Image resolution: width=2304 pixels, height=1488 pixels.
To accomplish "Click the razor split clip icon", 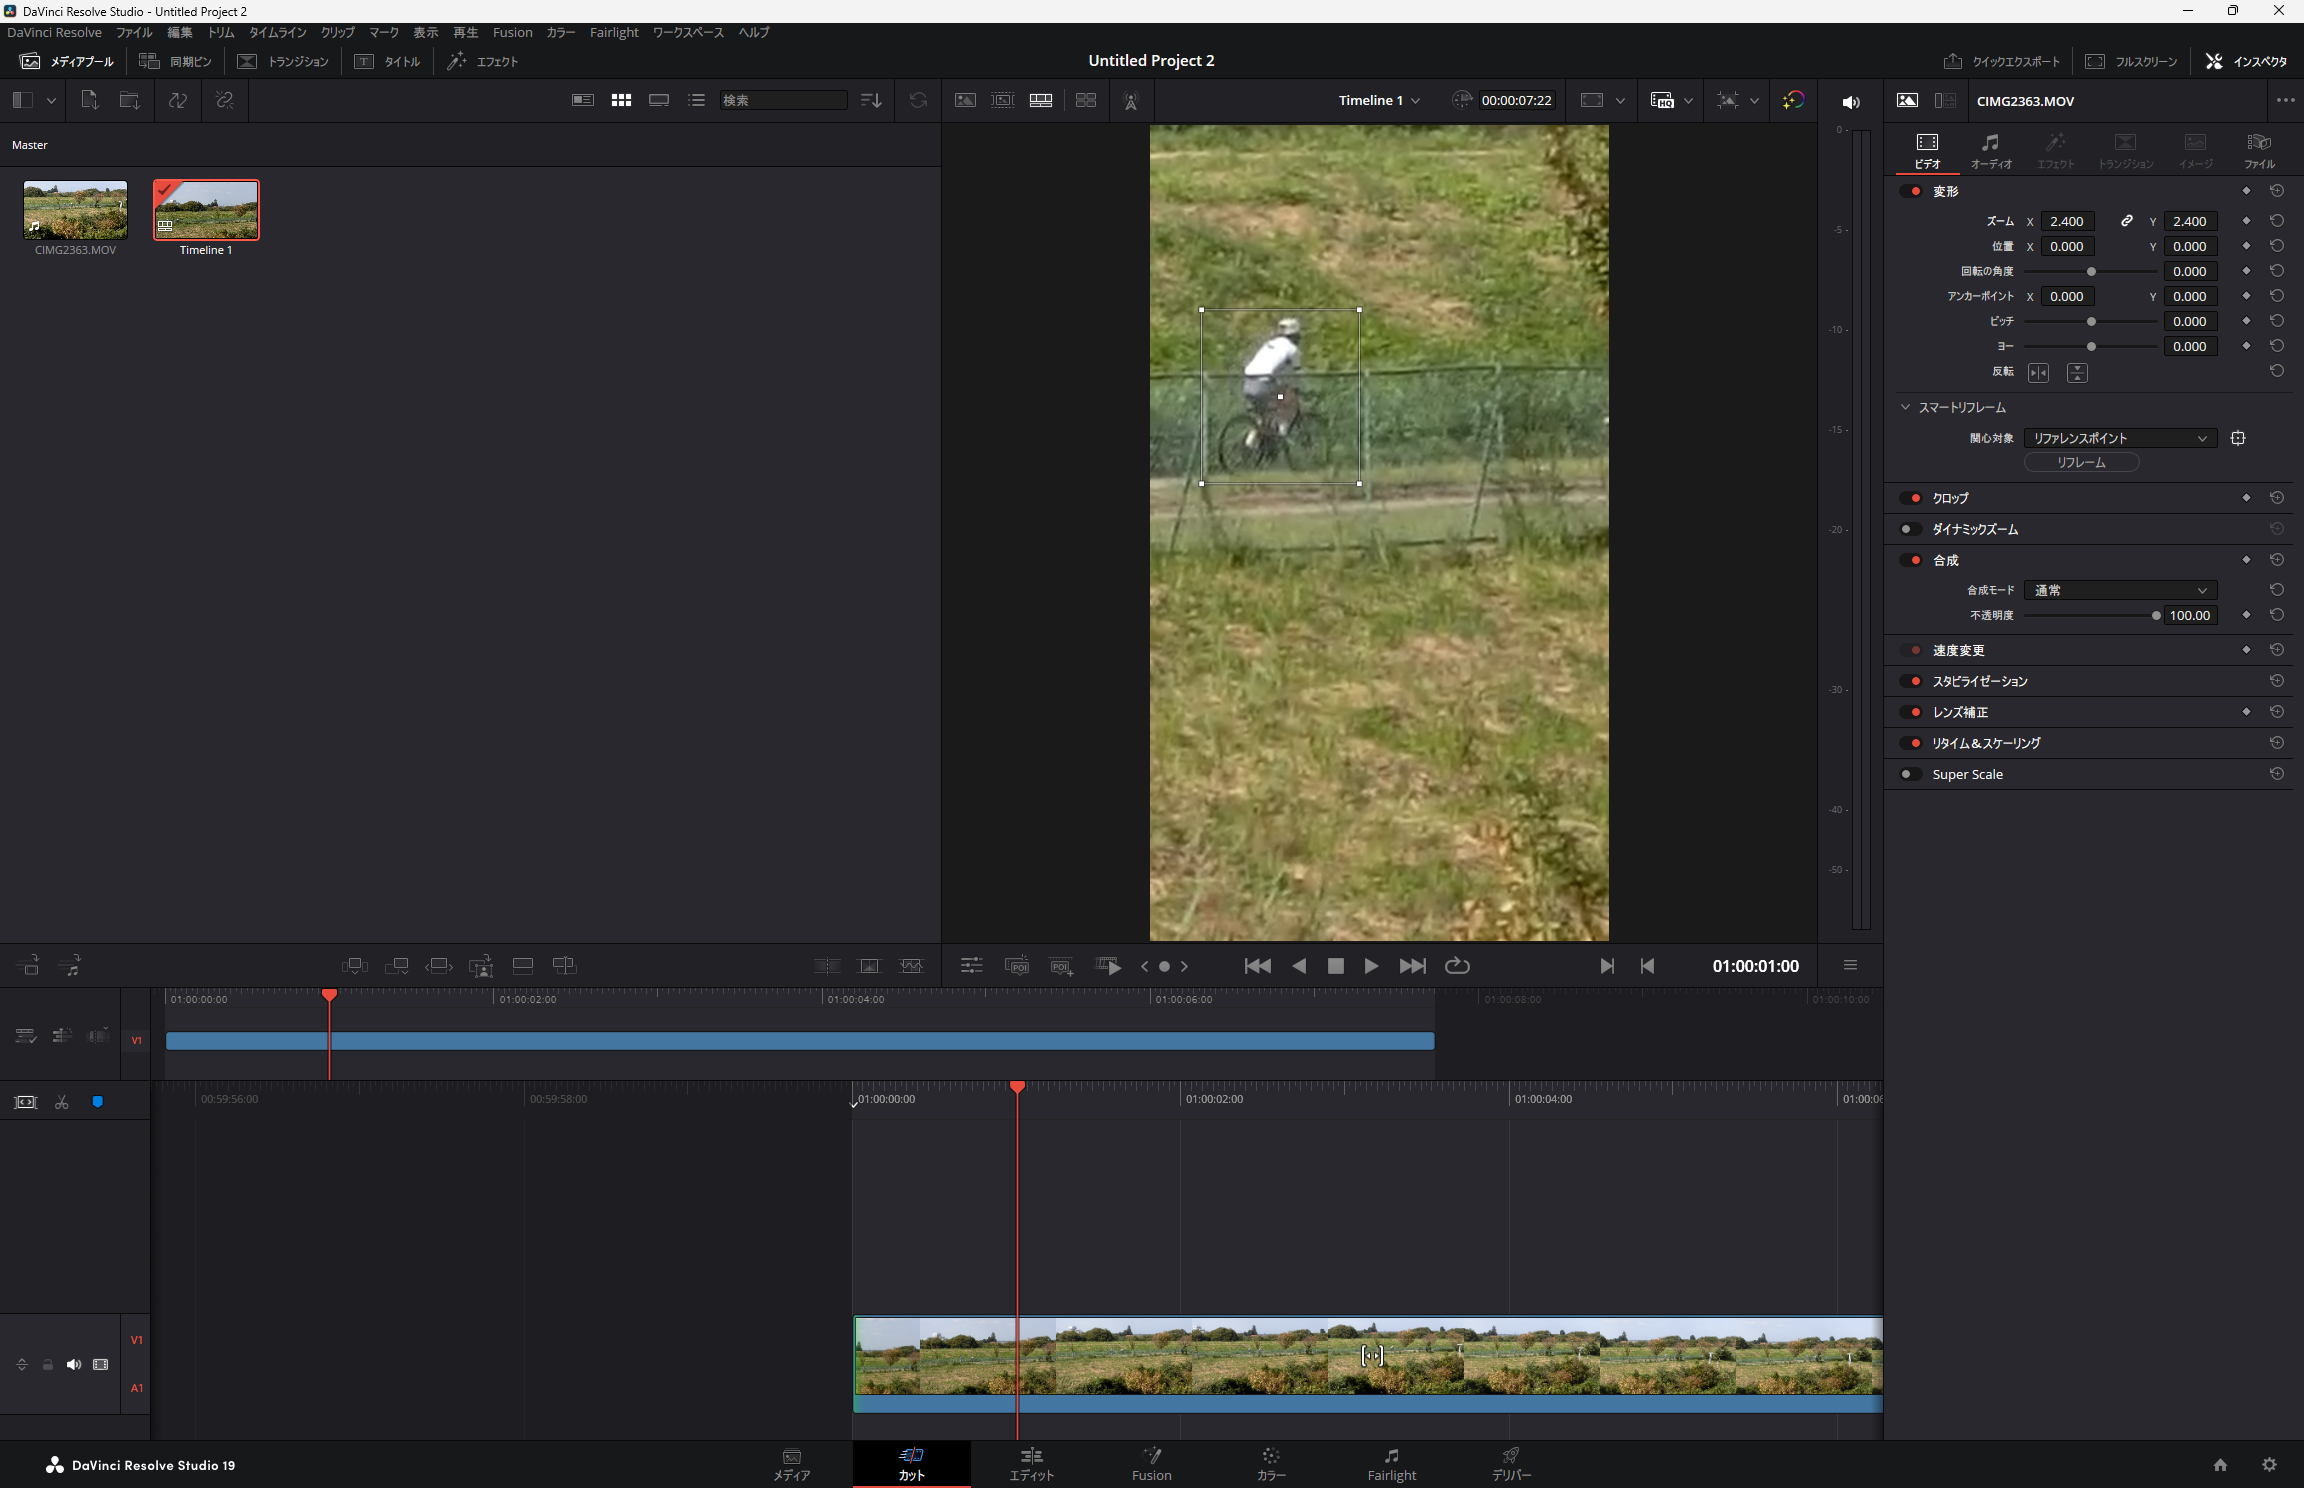I will 62,1102.
